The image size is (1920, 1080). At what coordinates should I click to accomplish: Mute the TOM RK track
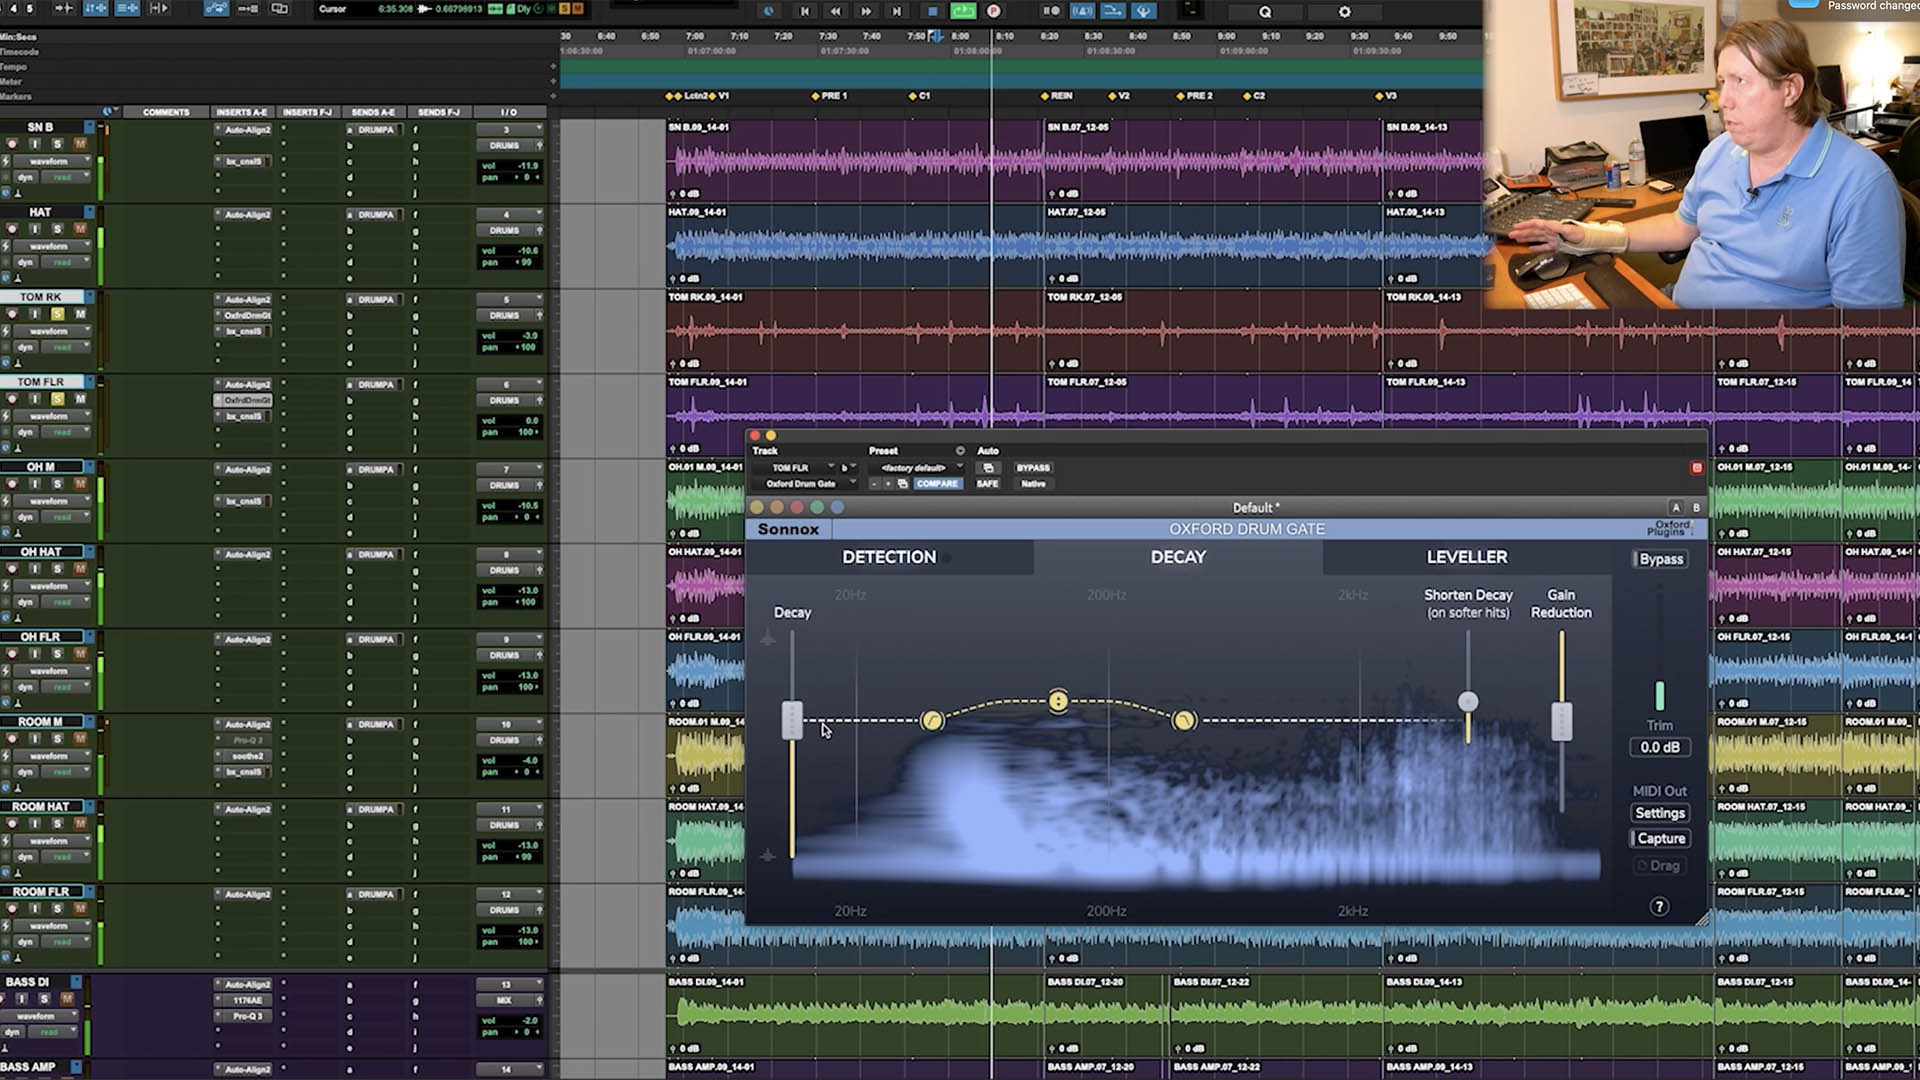point(80,314)
